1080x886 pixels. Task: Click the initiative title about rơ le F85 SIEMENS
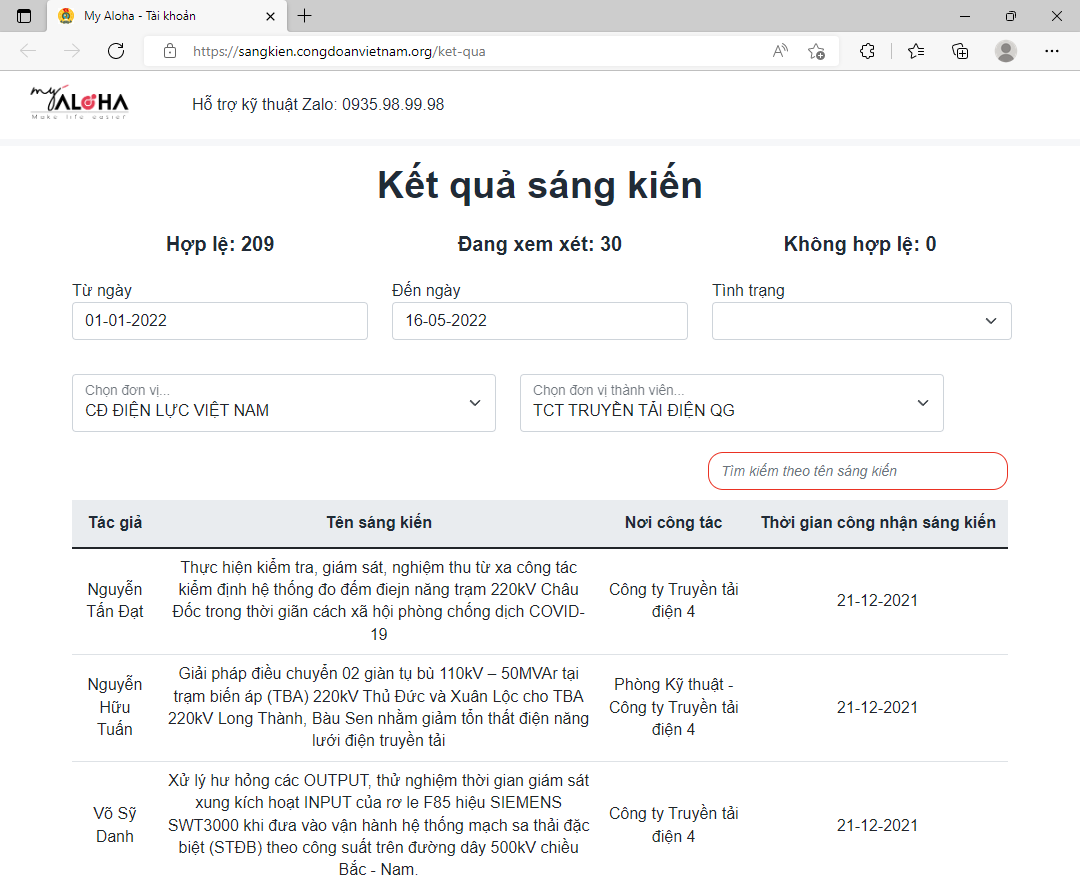point(379,825)
